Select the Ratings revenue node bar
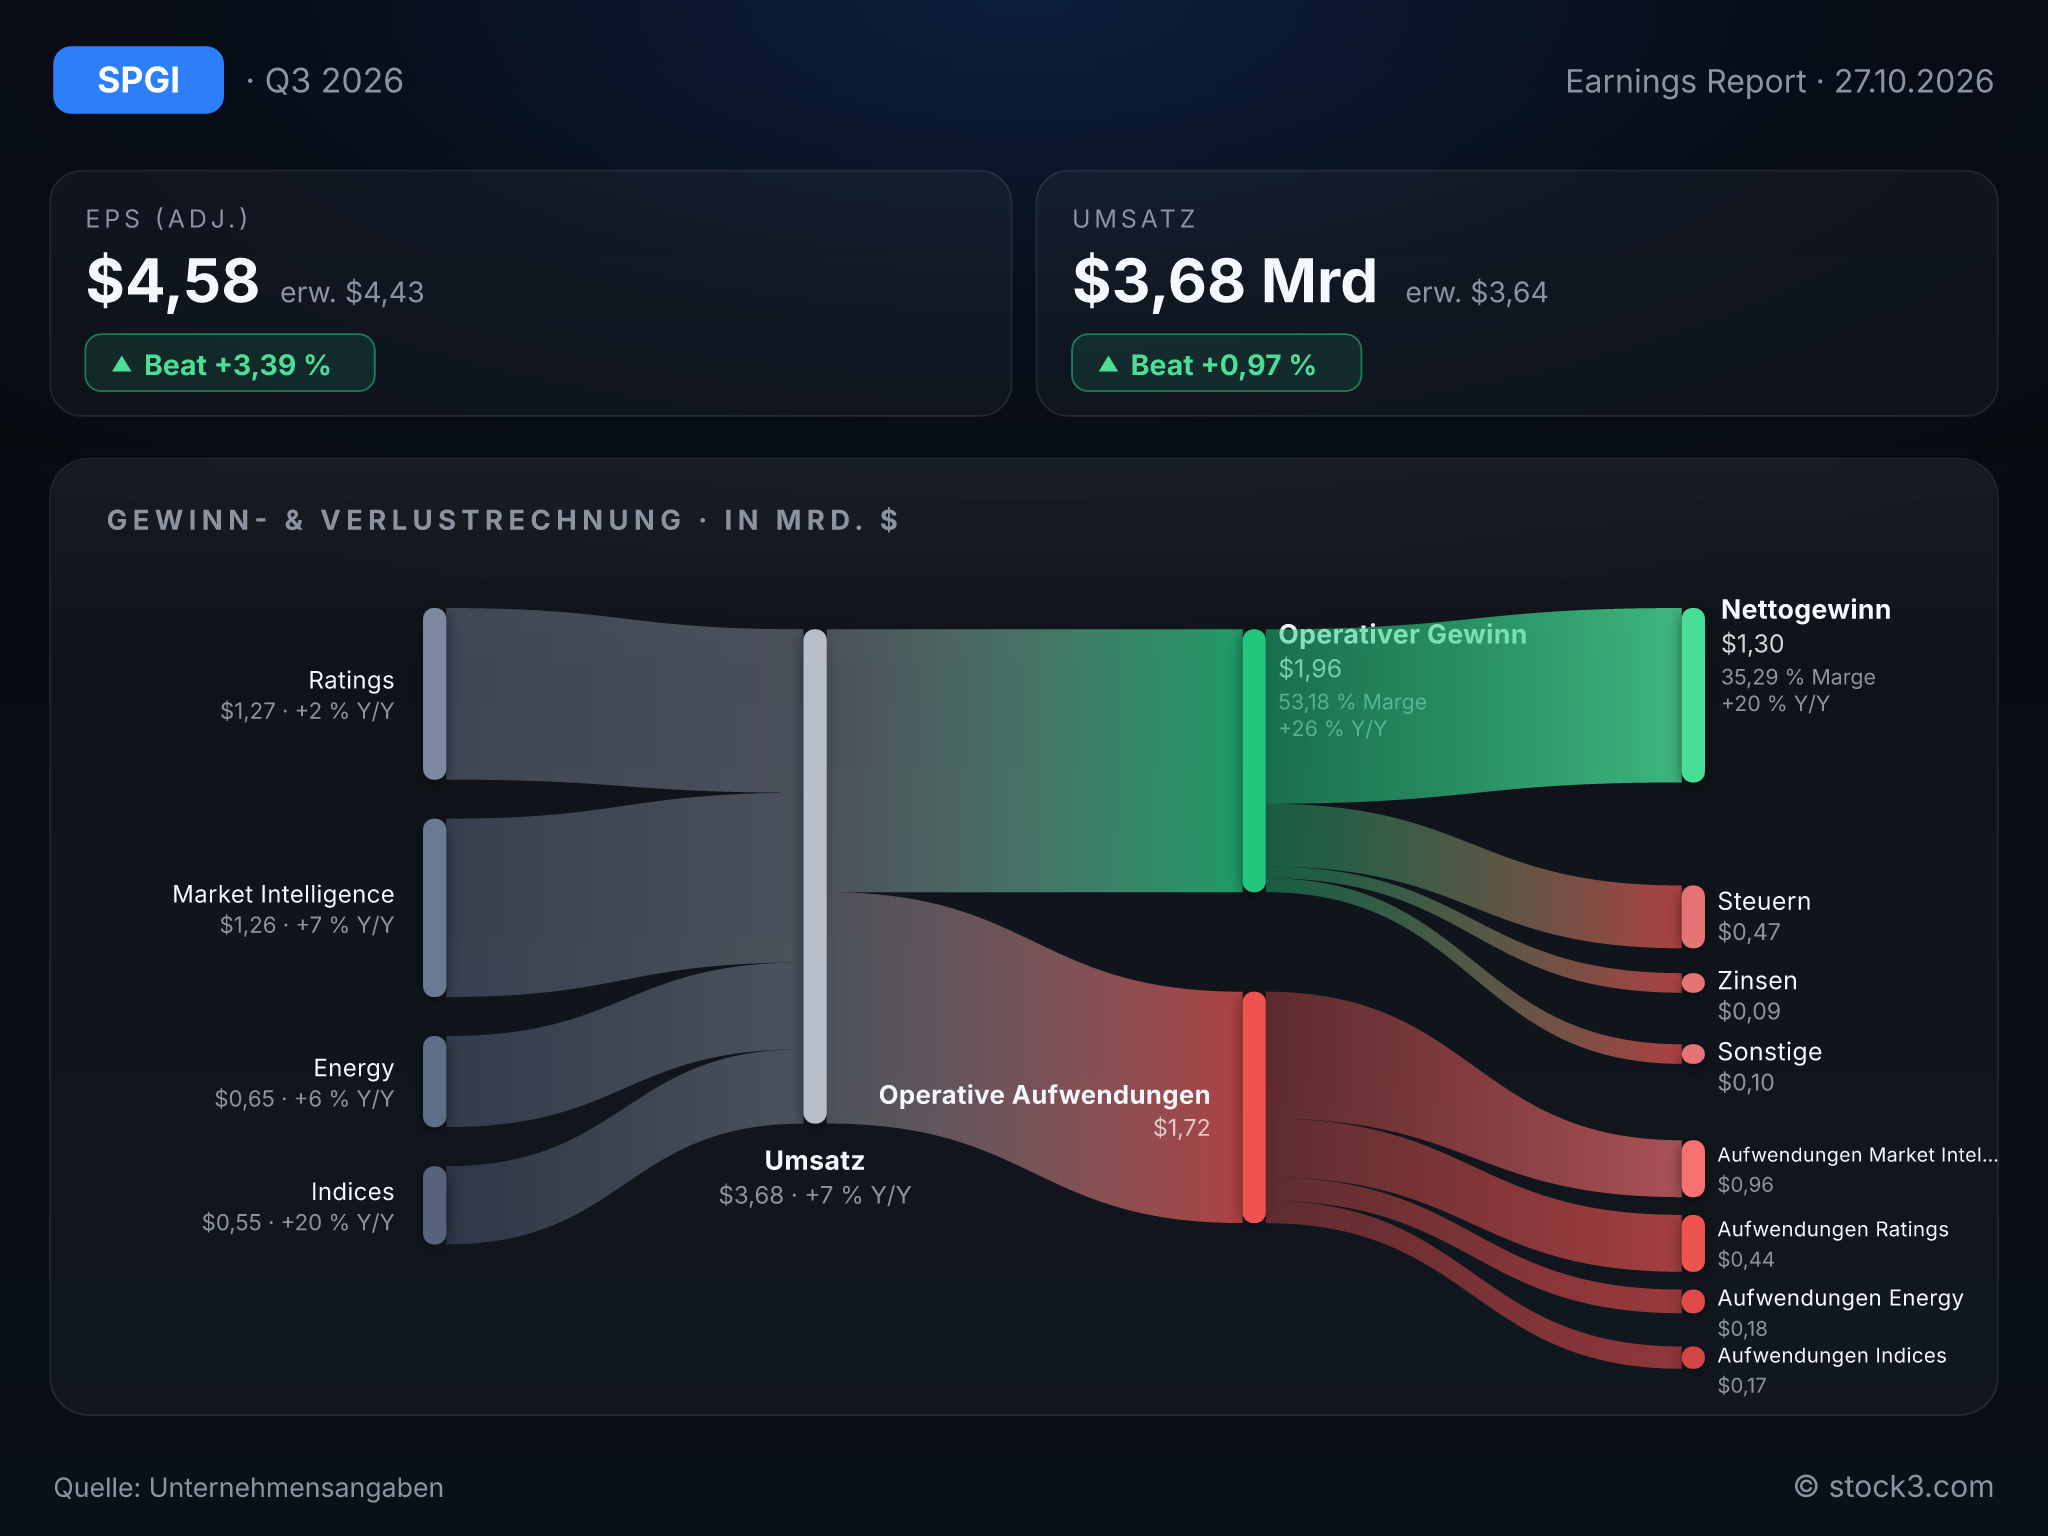 coord(434,694)
